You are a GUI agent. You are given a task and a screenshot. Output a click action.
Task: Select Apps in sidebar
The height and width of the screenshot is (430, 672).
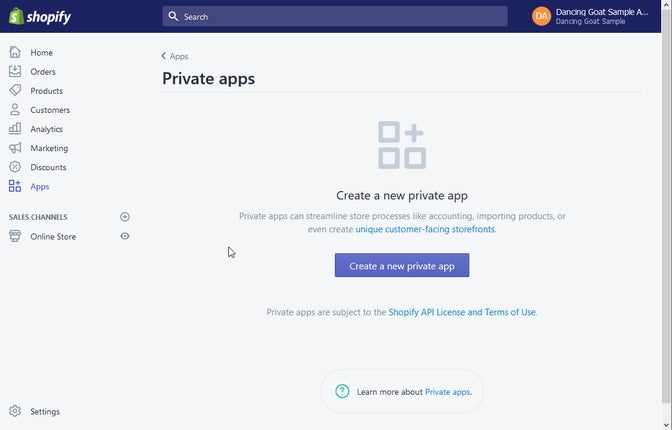click(40, 186)
